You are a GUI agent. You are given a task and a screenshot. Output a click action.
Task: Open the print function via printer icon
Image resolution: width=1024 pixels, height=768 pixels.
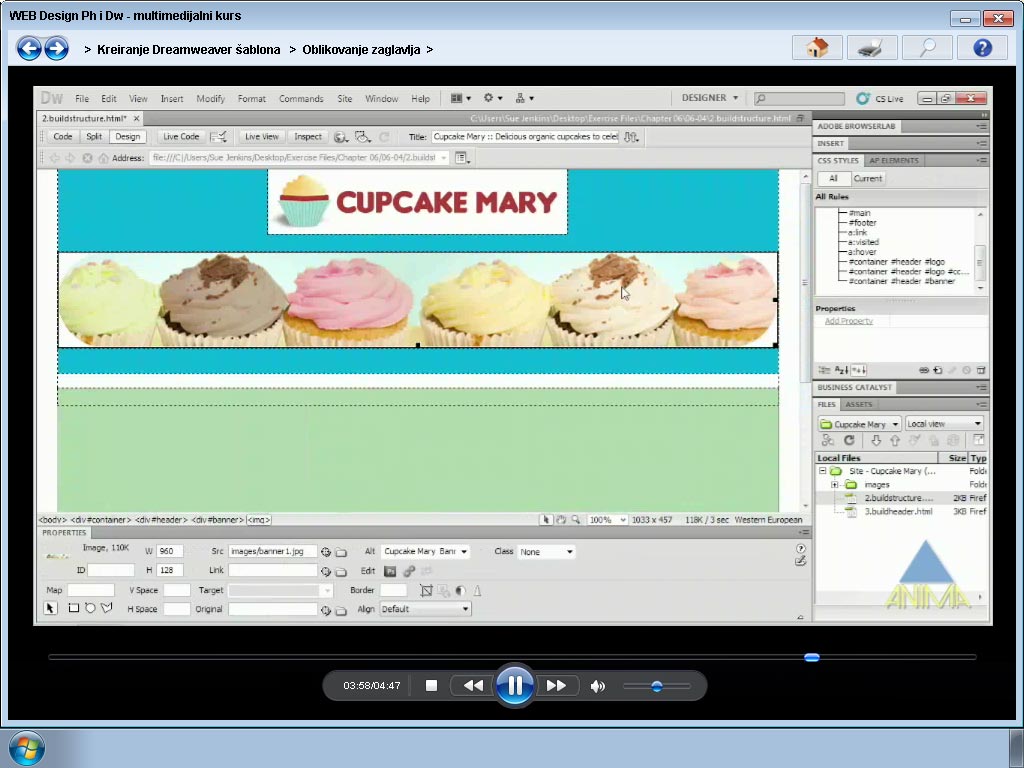pyautogui.click(x=872, y=47)
